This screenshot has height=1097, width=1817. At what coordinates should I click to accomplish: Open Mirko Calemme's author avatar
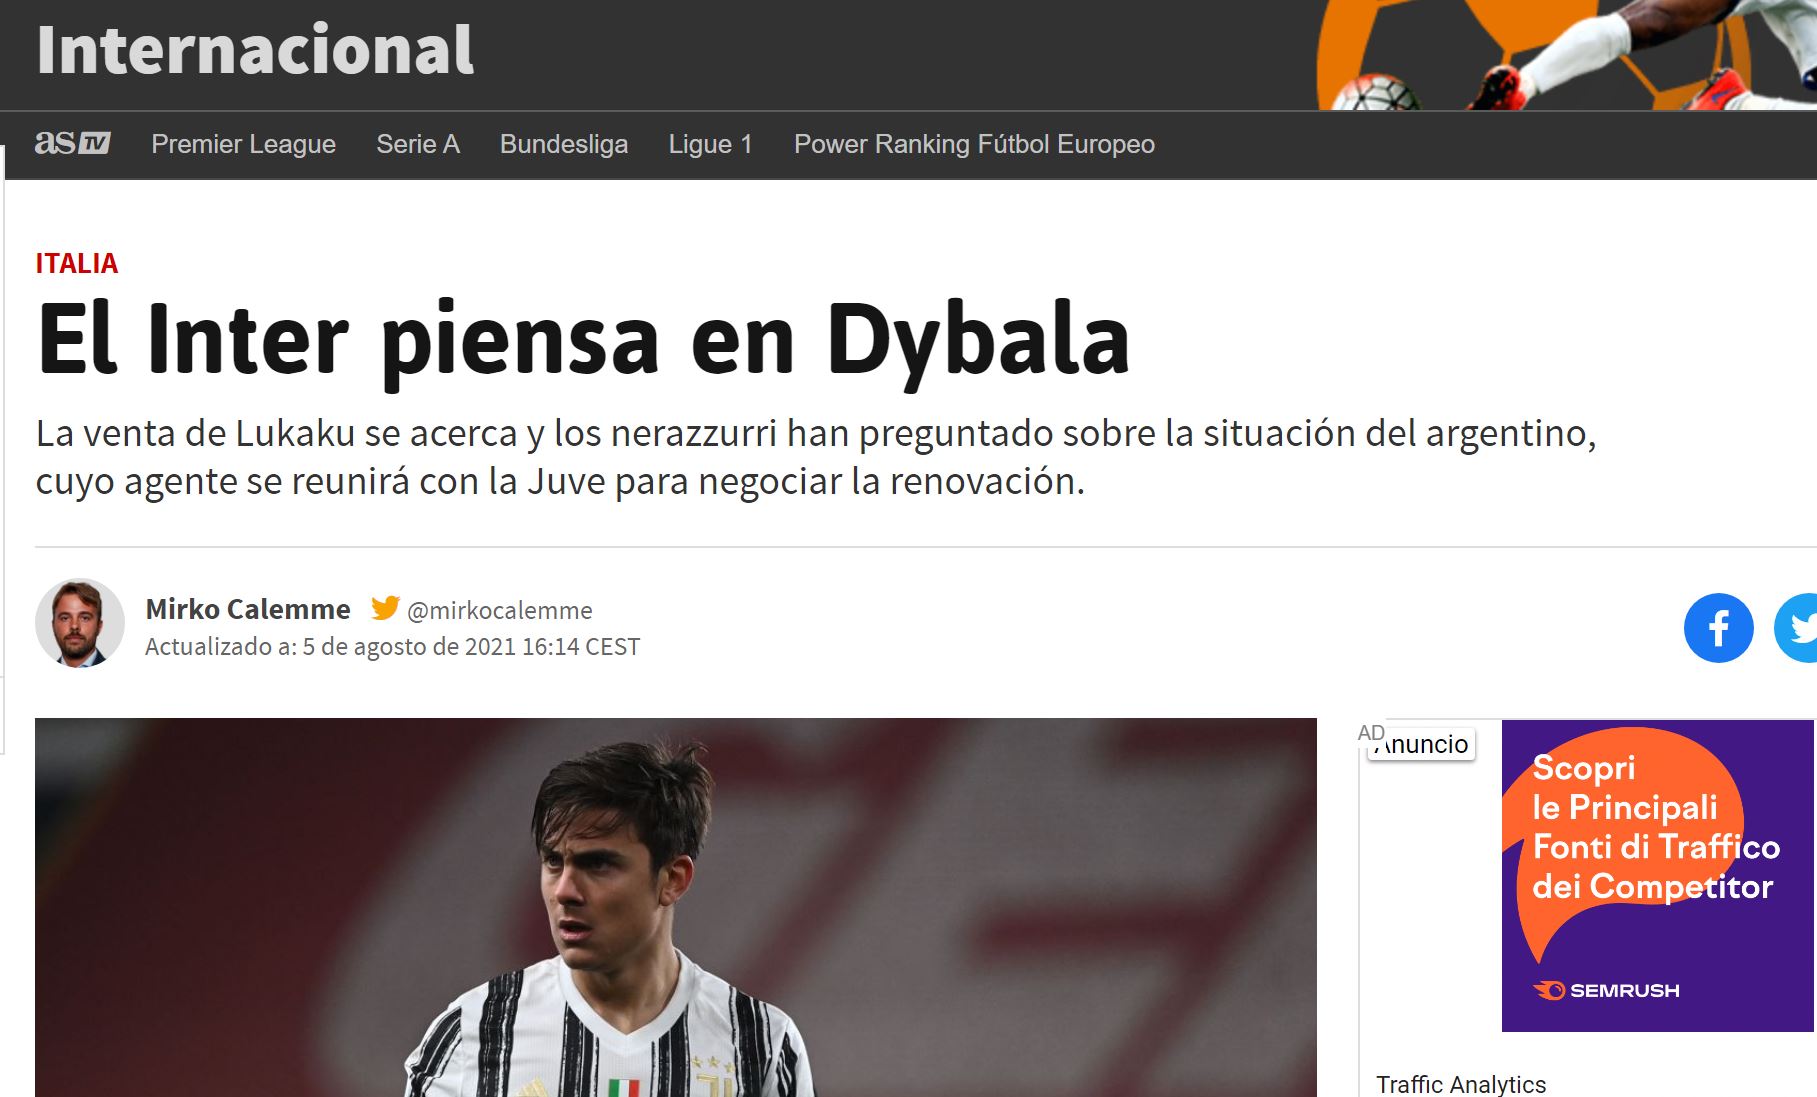[80, 622]
